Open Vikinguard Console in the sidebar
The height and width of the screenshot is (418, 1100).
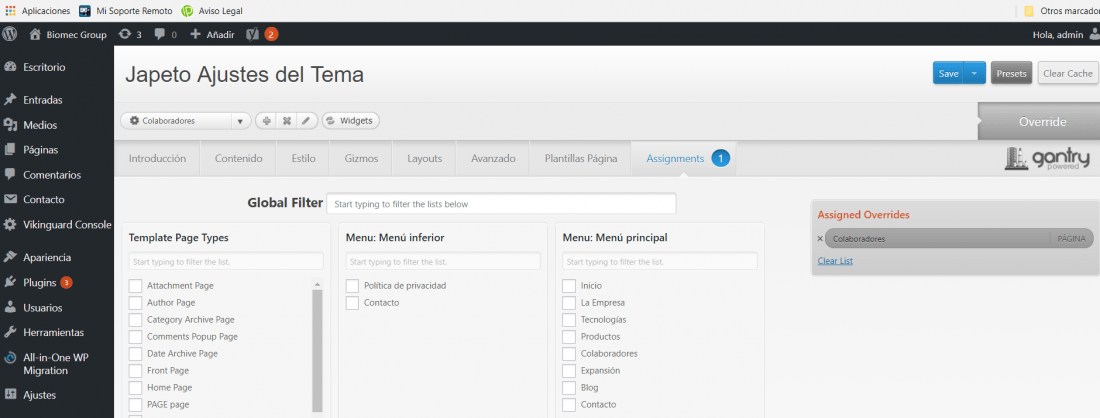(67, 224)
